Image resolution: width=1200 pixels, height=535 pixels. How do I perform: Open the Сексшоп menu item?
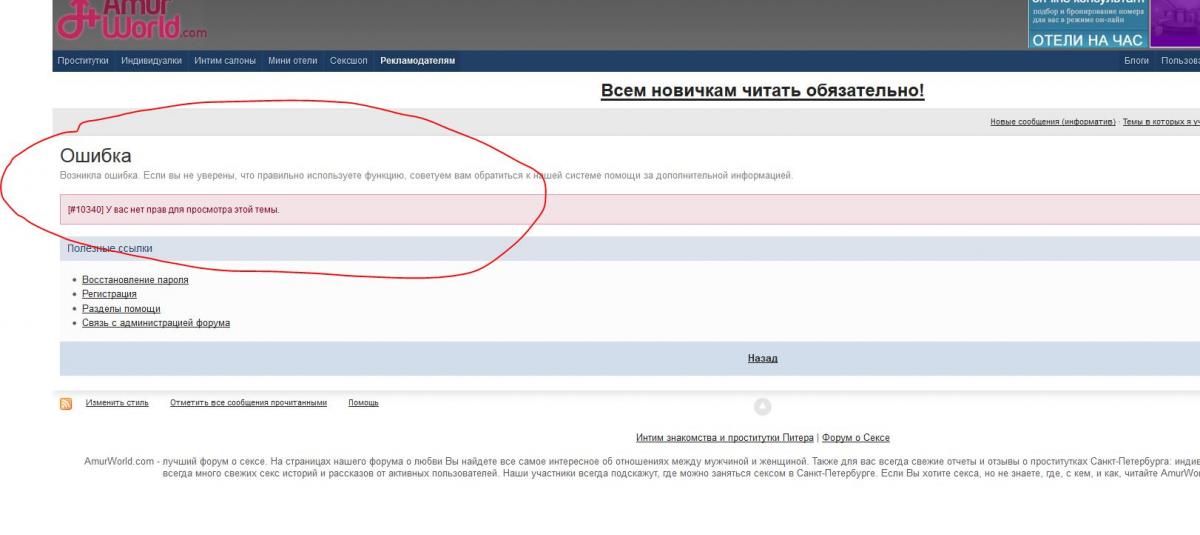tap(349, 61)
